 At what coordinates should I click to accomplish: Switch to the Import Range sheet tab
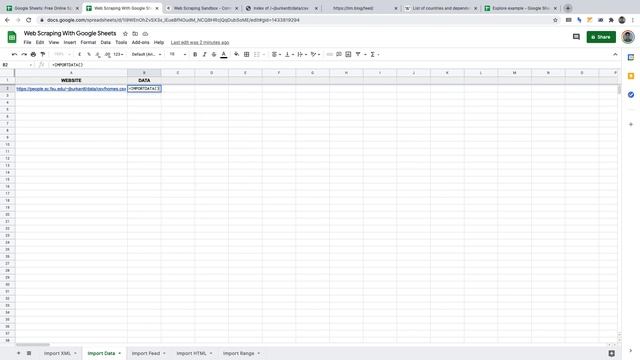click(x=241, y=353)
